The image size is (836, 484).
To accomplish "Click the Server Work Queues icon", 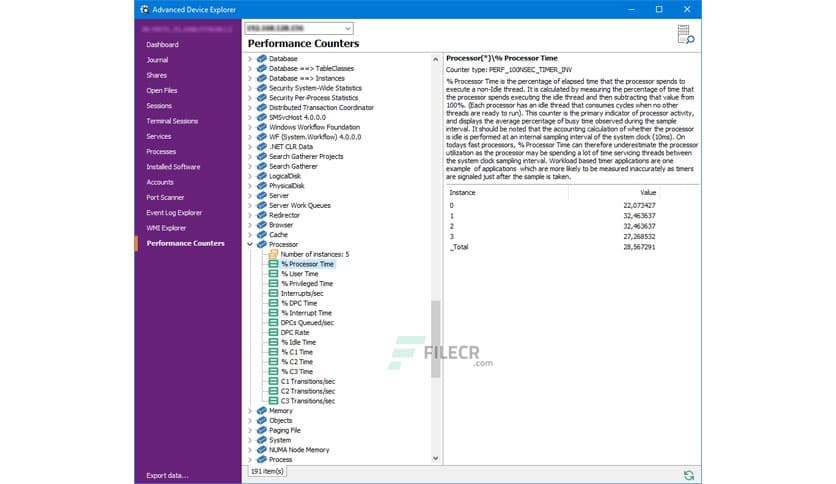I will click(261, 205).
